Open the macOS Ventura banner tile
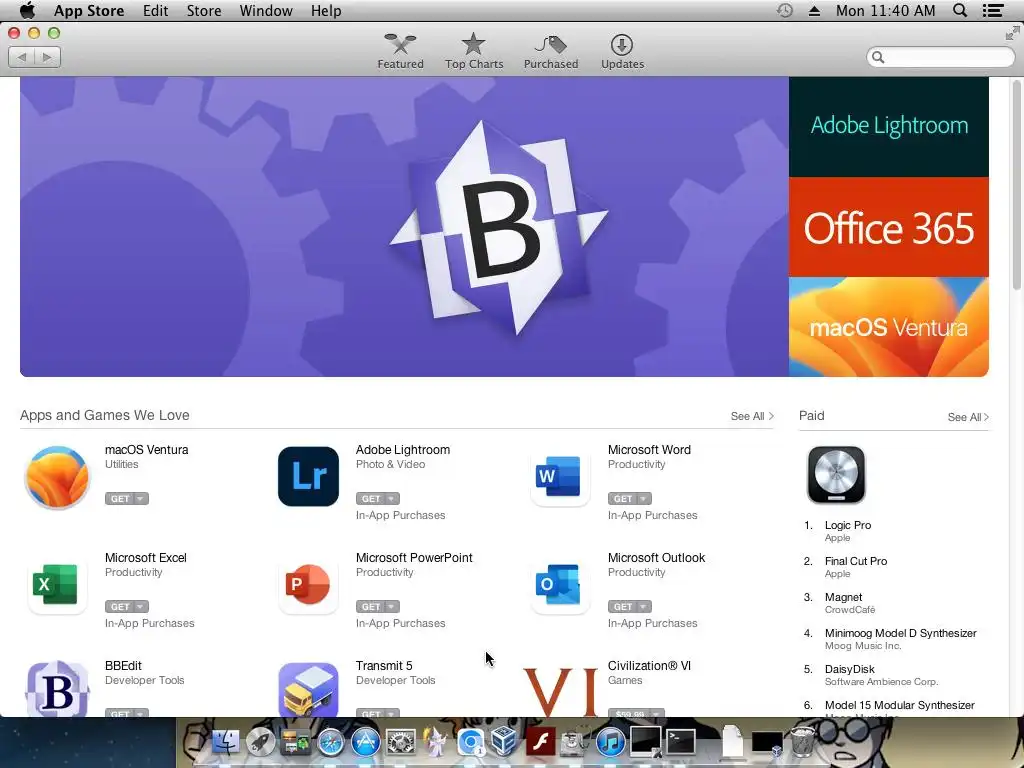Viewport: 1024px width, 768px height. click(x=889, y=327)
